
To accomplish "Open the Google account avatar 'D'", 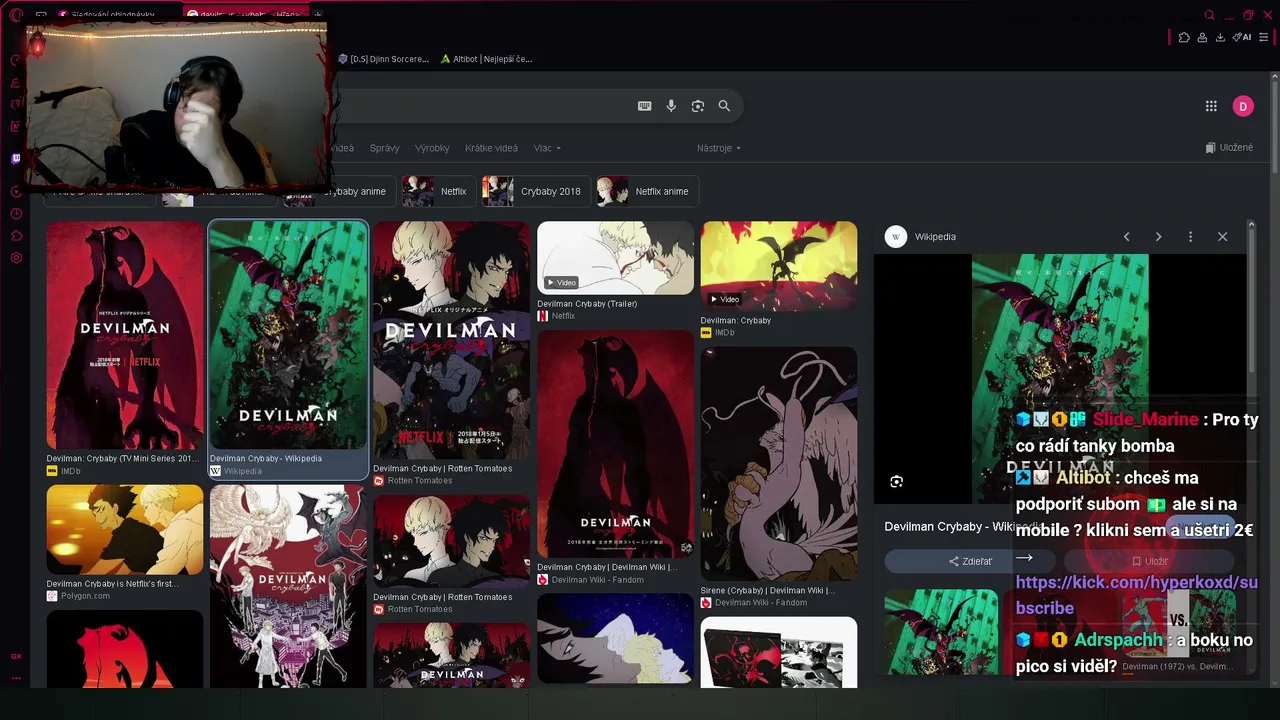I will [x=1243, y=106].
